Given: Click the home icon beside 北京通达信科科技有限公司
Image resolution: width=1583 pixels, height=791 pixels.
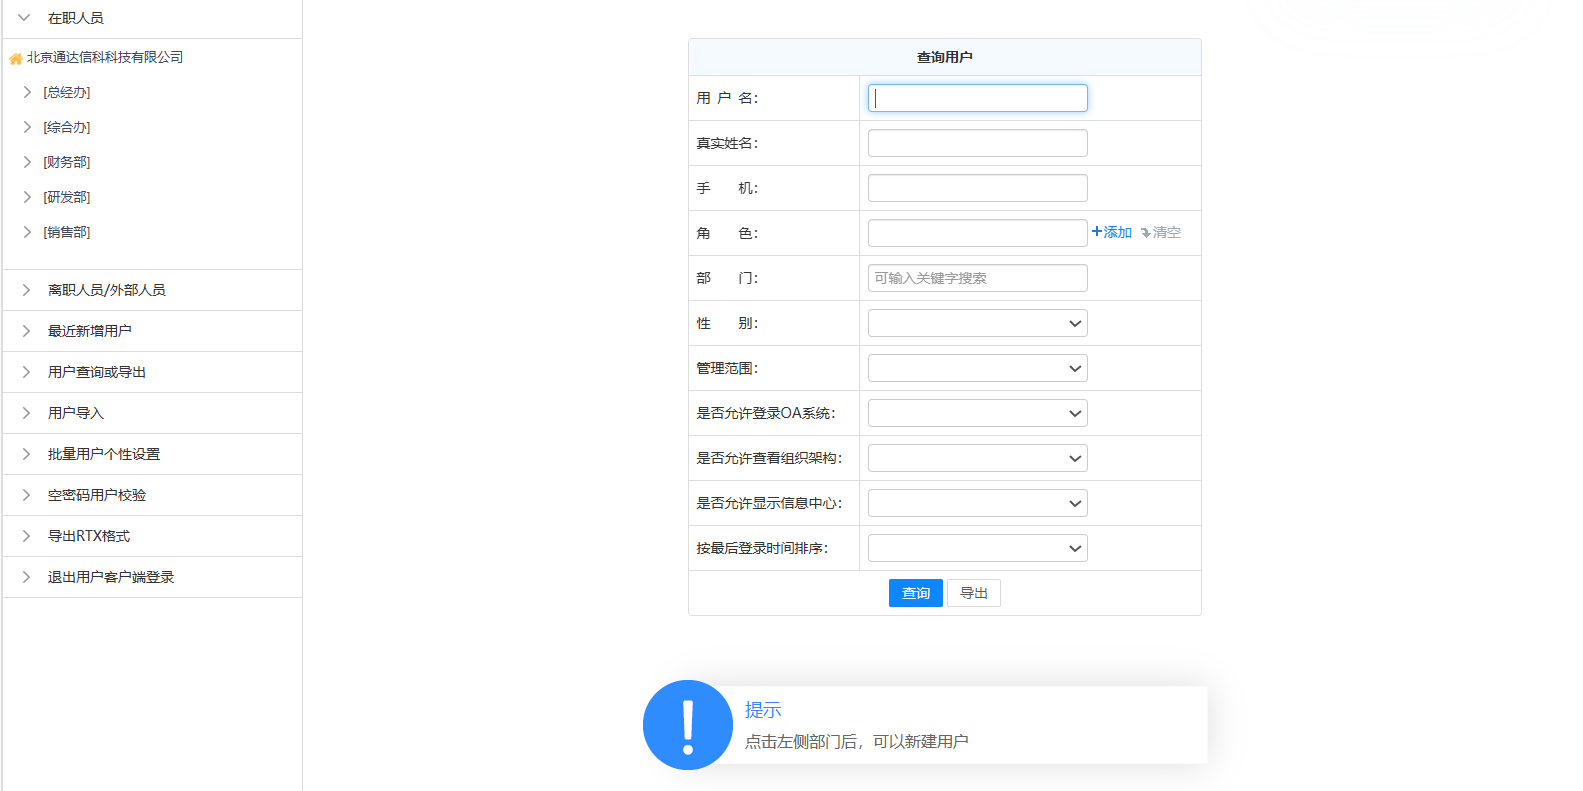Looking at the screenshot, I should [15, 59].
